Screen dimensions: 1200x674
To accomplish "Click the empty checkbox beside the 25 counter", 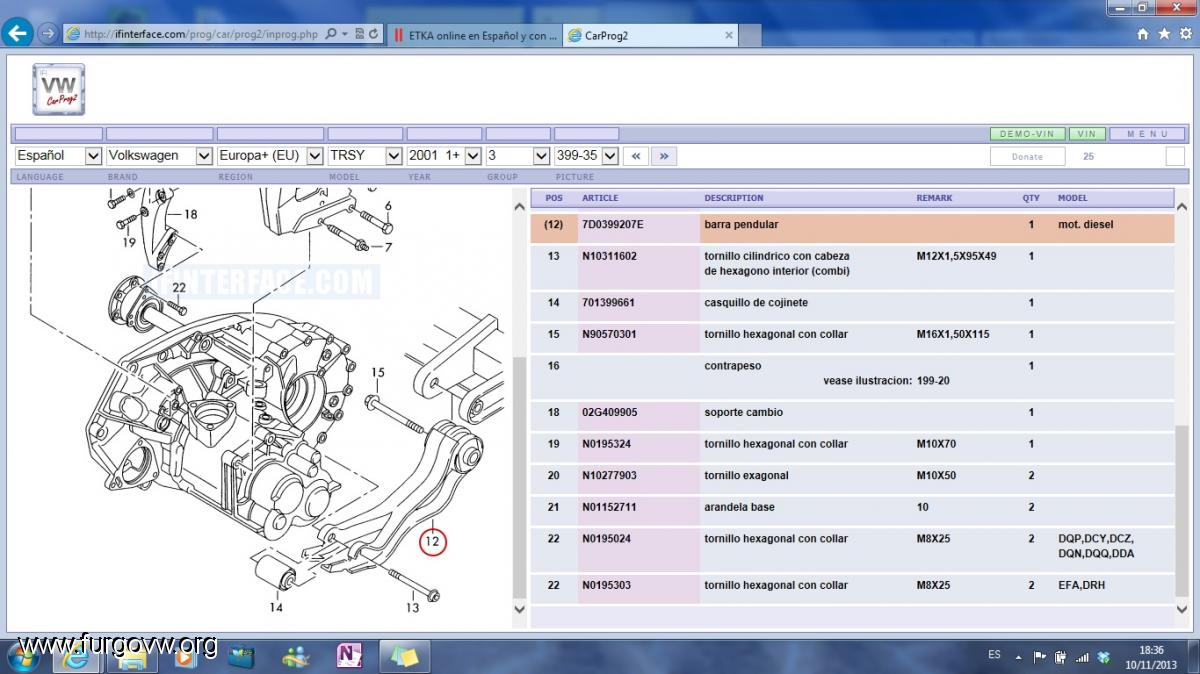I will 1175,156.
